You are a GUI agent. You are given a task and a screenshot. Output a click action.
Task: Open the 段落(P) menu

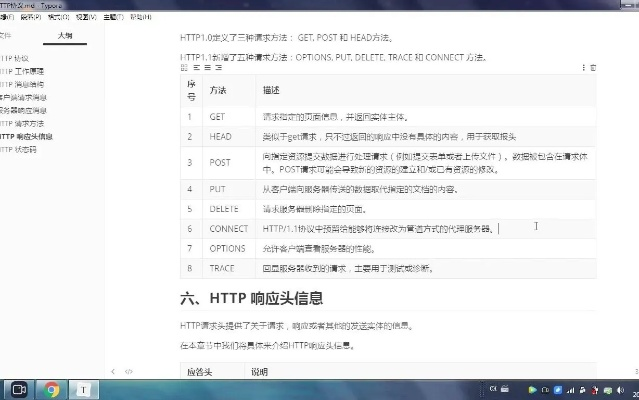[30, 17]
